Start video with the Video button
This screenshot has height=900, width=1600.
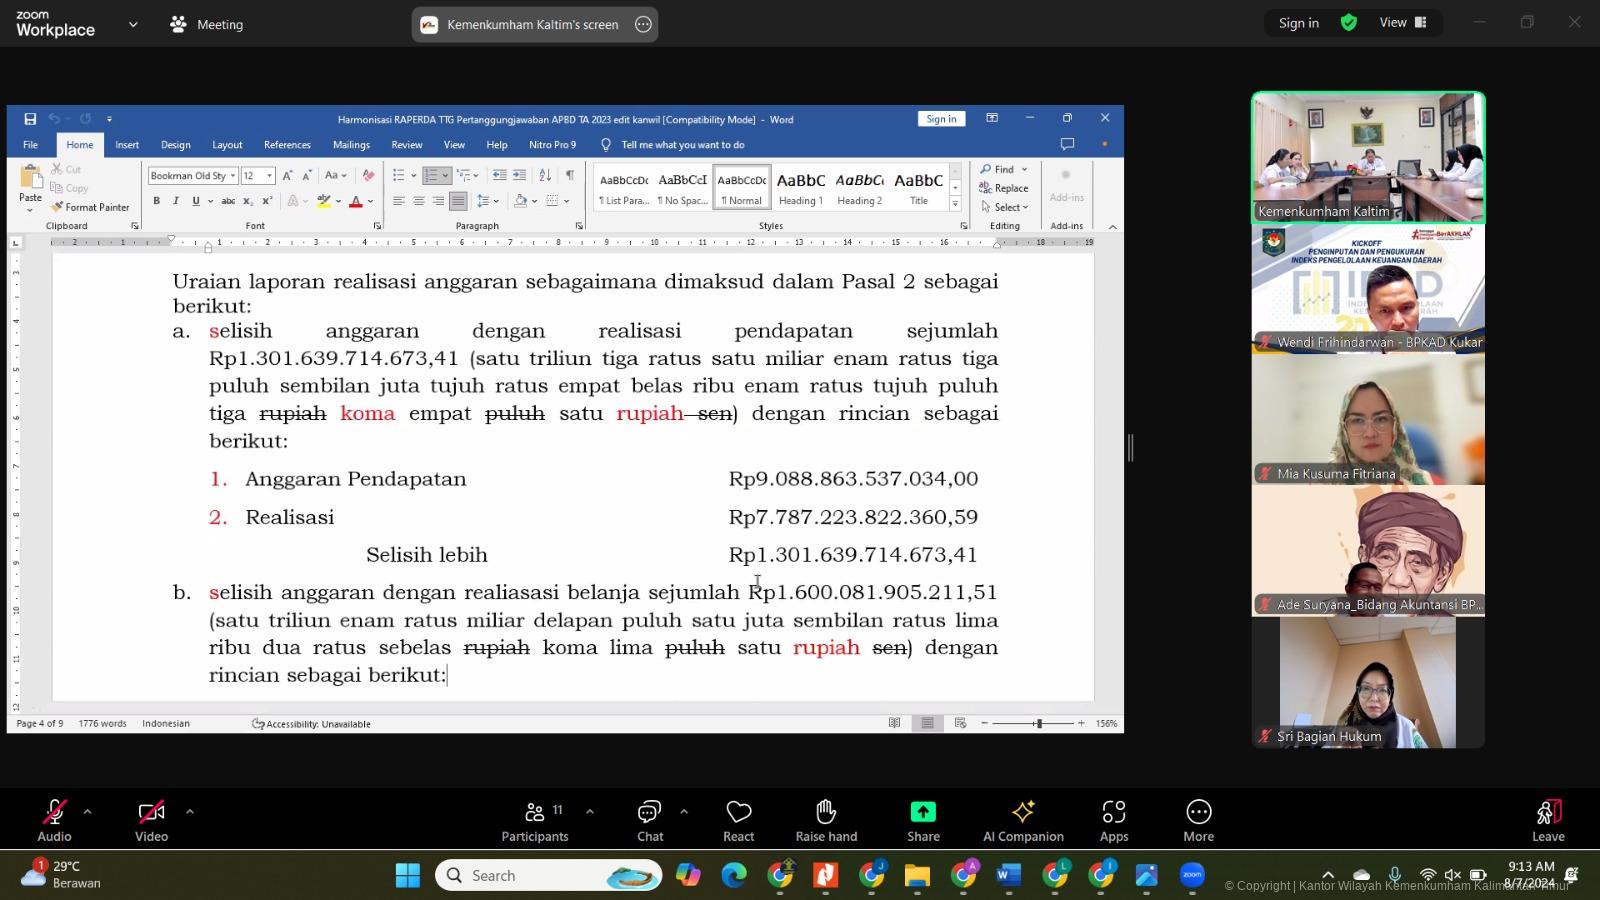pos(151,821)
